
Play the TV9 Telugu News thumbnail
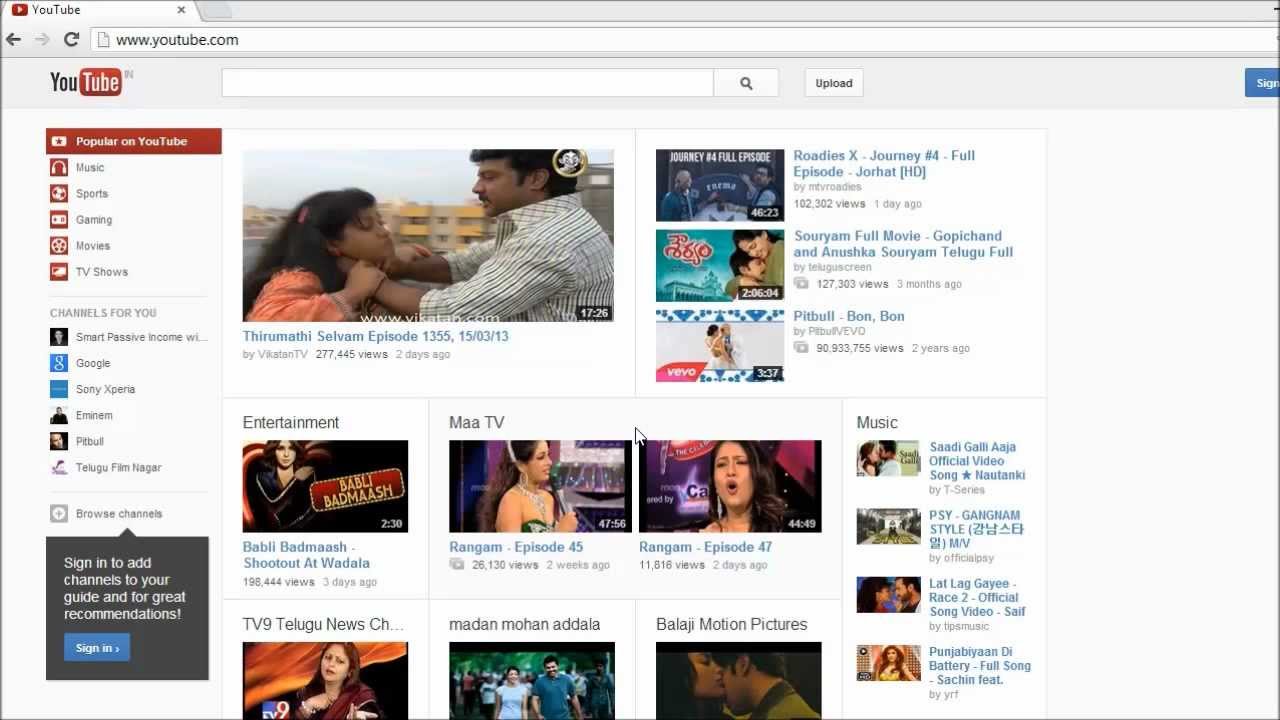pos(325,681)
